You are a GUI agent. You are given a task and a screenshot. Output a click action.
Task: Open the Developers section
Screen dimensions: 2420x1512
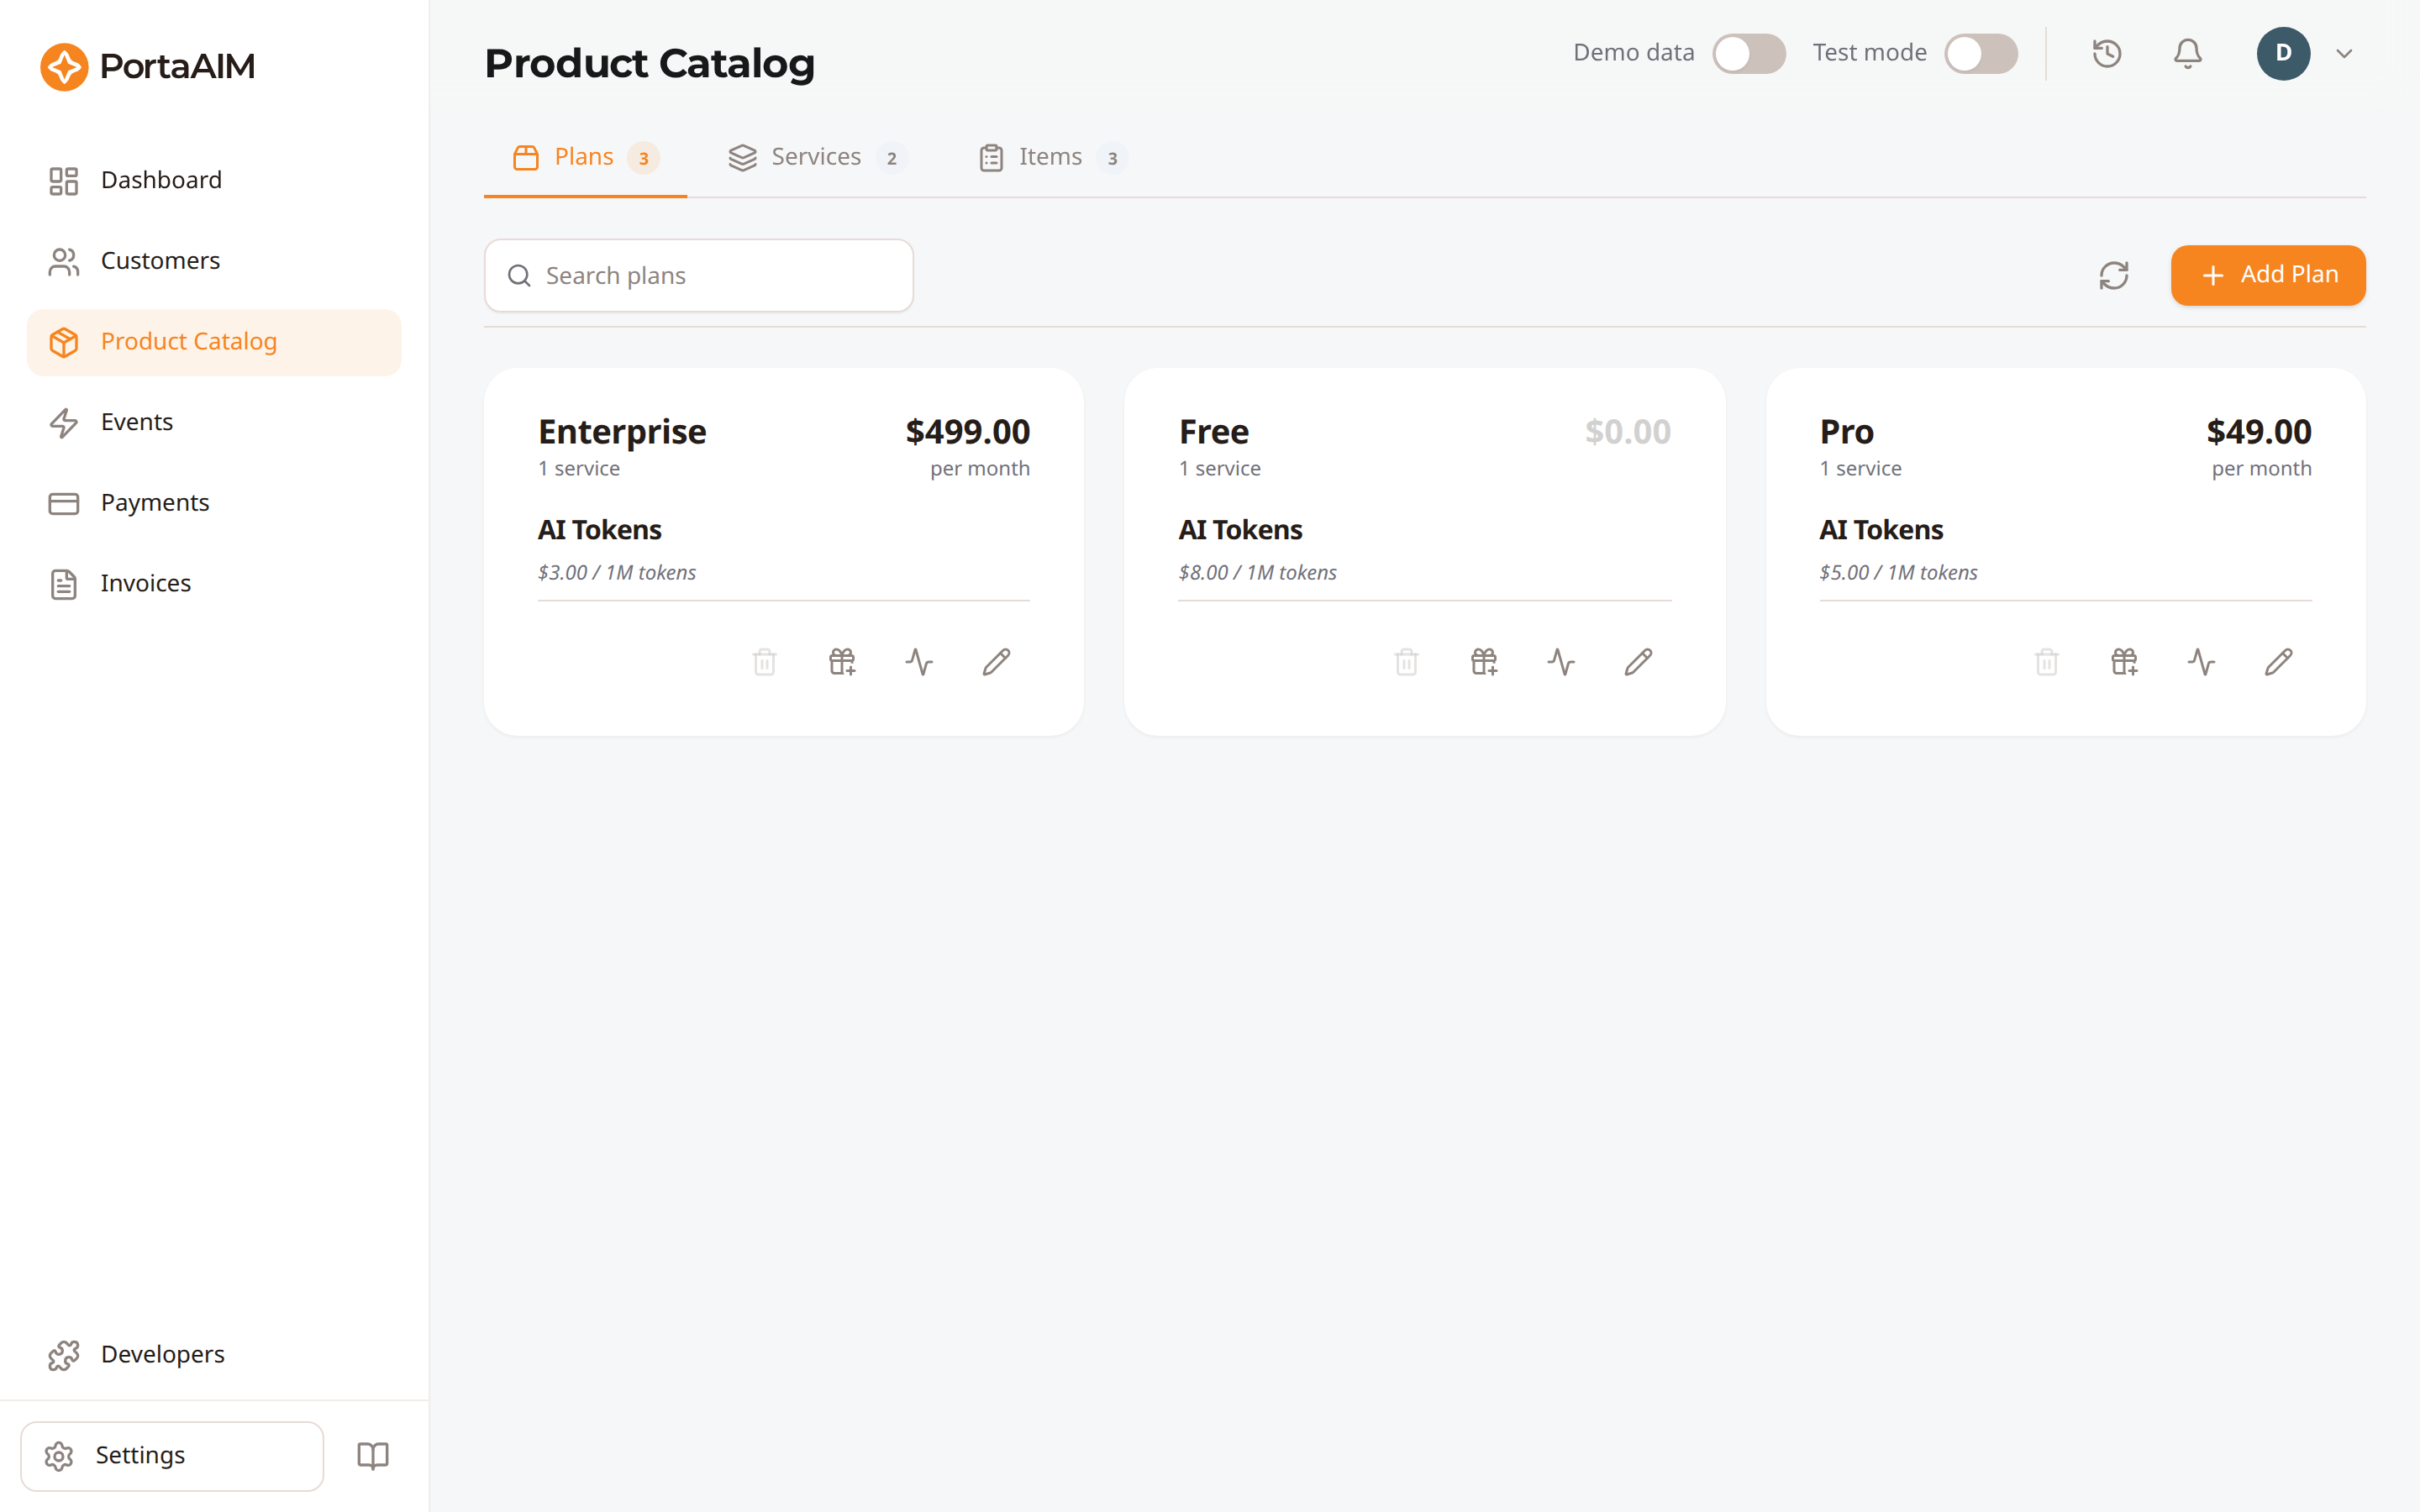(214, 1355)
